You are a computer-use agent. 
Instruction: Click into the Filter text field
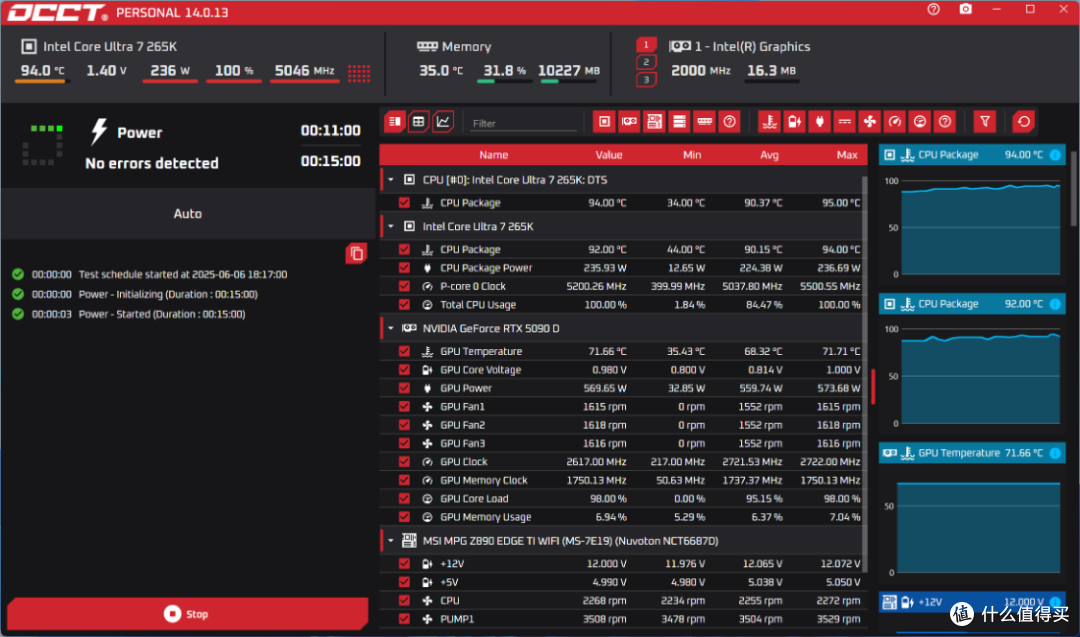click(523, 123)
